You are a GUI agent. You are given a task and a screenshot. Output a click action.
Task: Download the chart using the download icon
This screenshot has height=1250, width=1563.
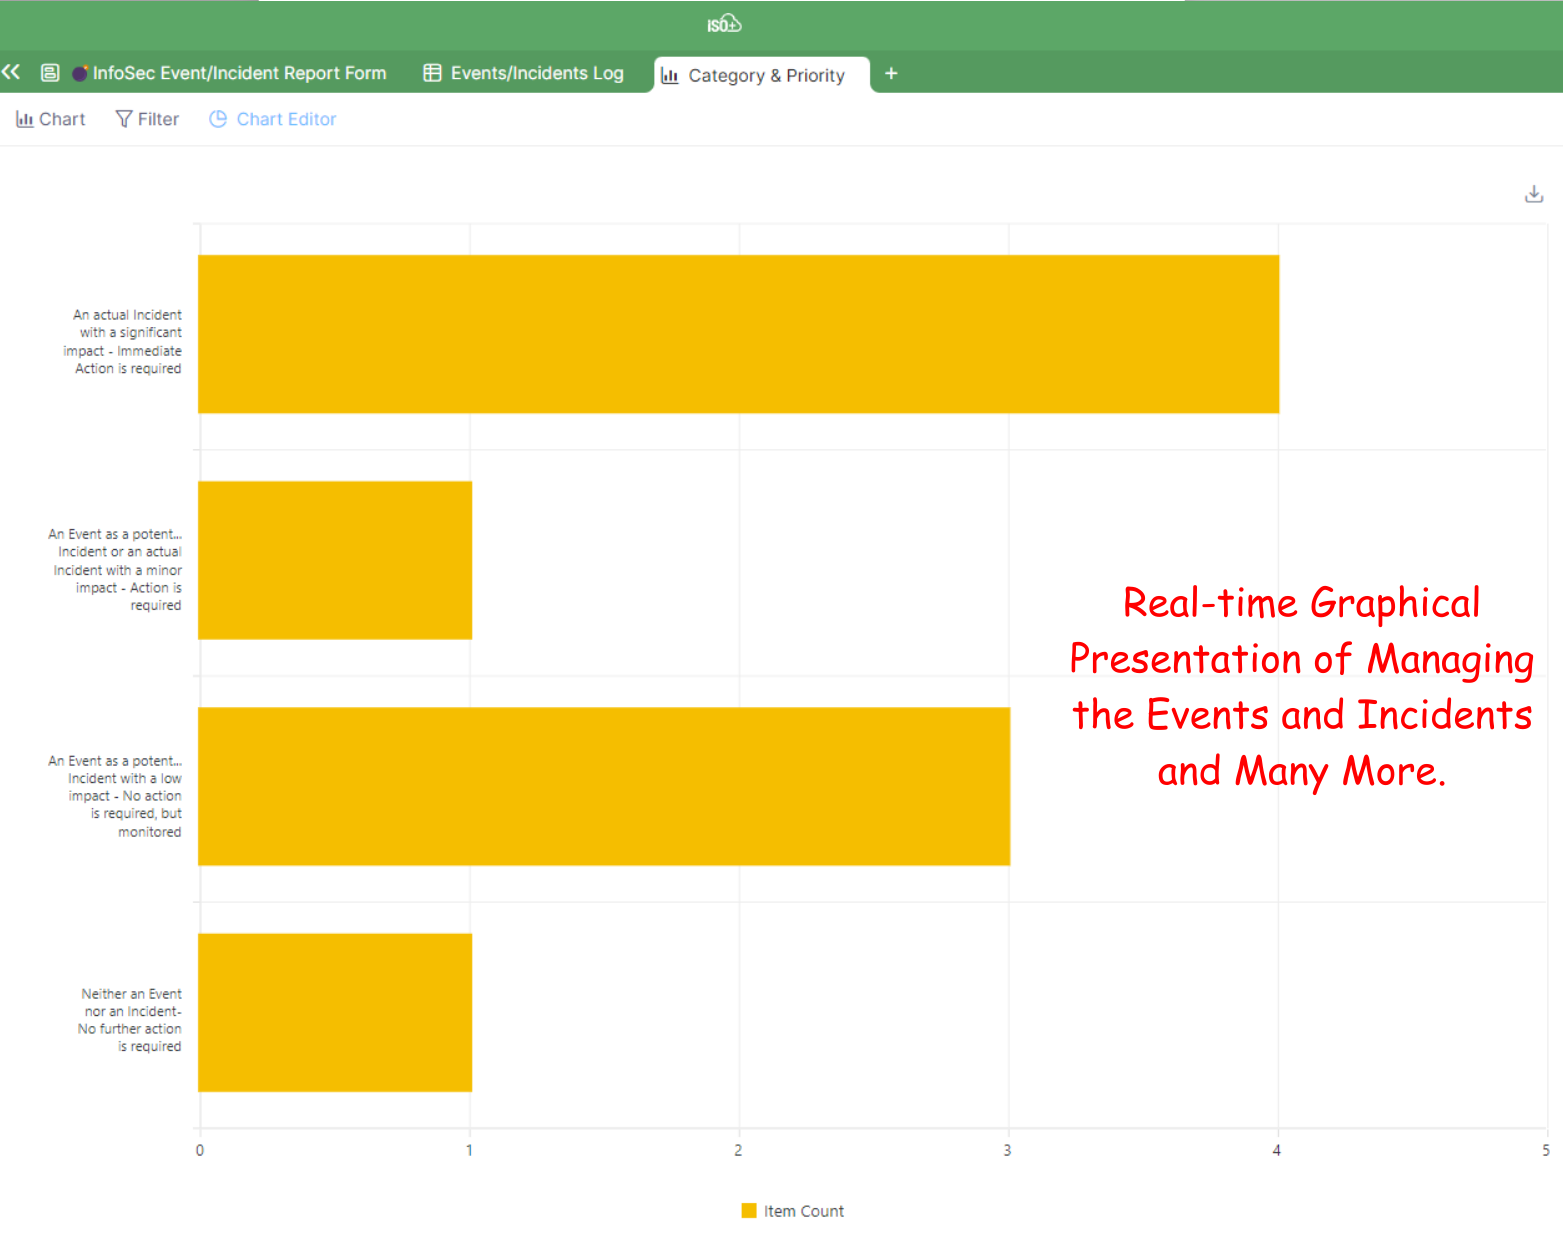coord(1534,194)
